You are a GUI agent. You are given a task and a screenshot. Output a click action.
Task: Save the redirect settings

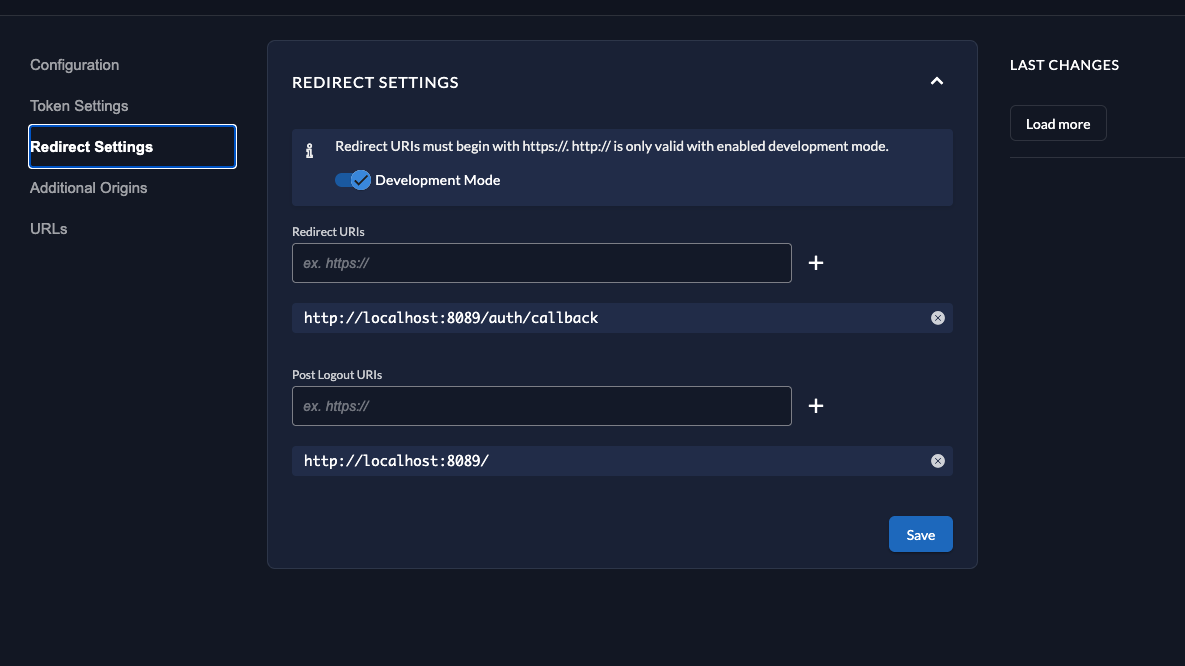[x=920, y=534]
